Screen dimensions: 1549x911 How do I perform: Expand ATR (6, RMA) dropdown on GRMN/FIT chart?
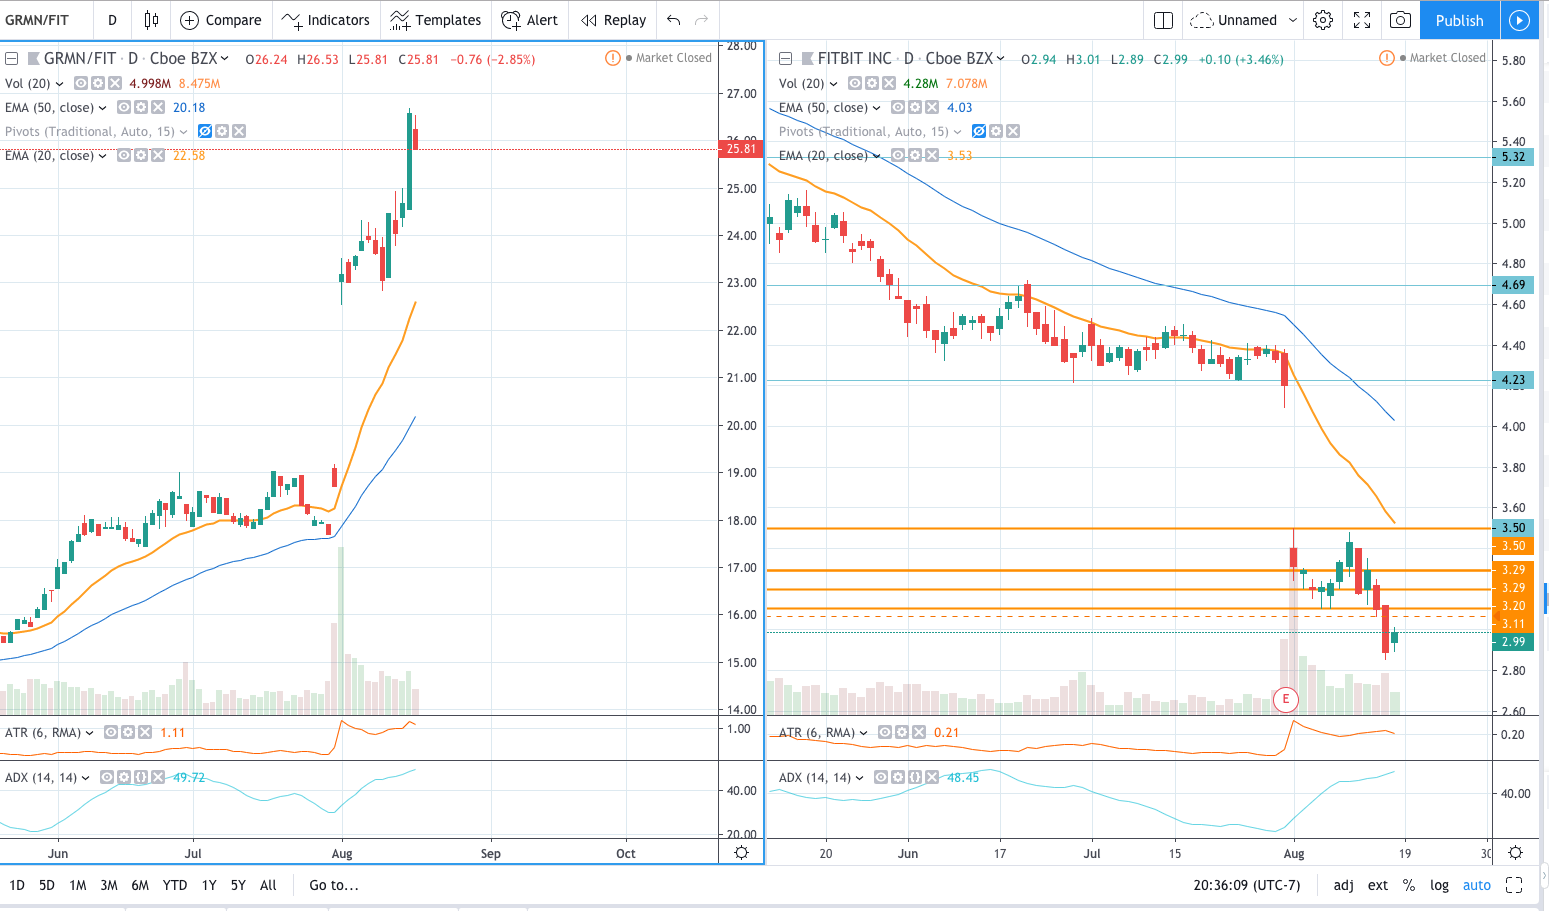[90, 732]
